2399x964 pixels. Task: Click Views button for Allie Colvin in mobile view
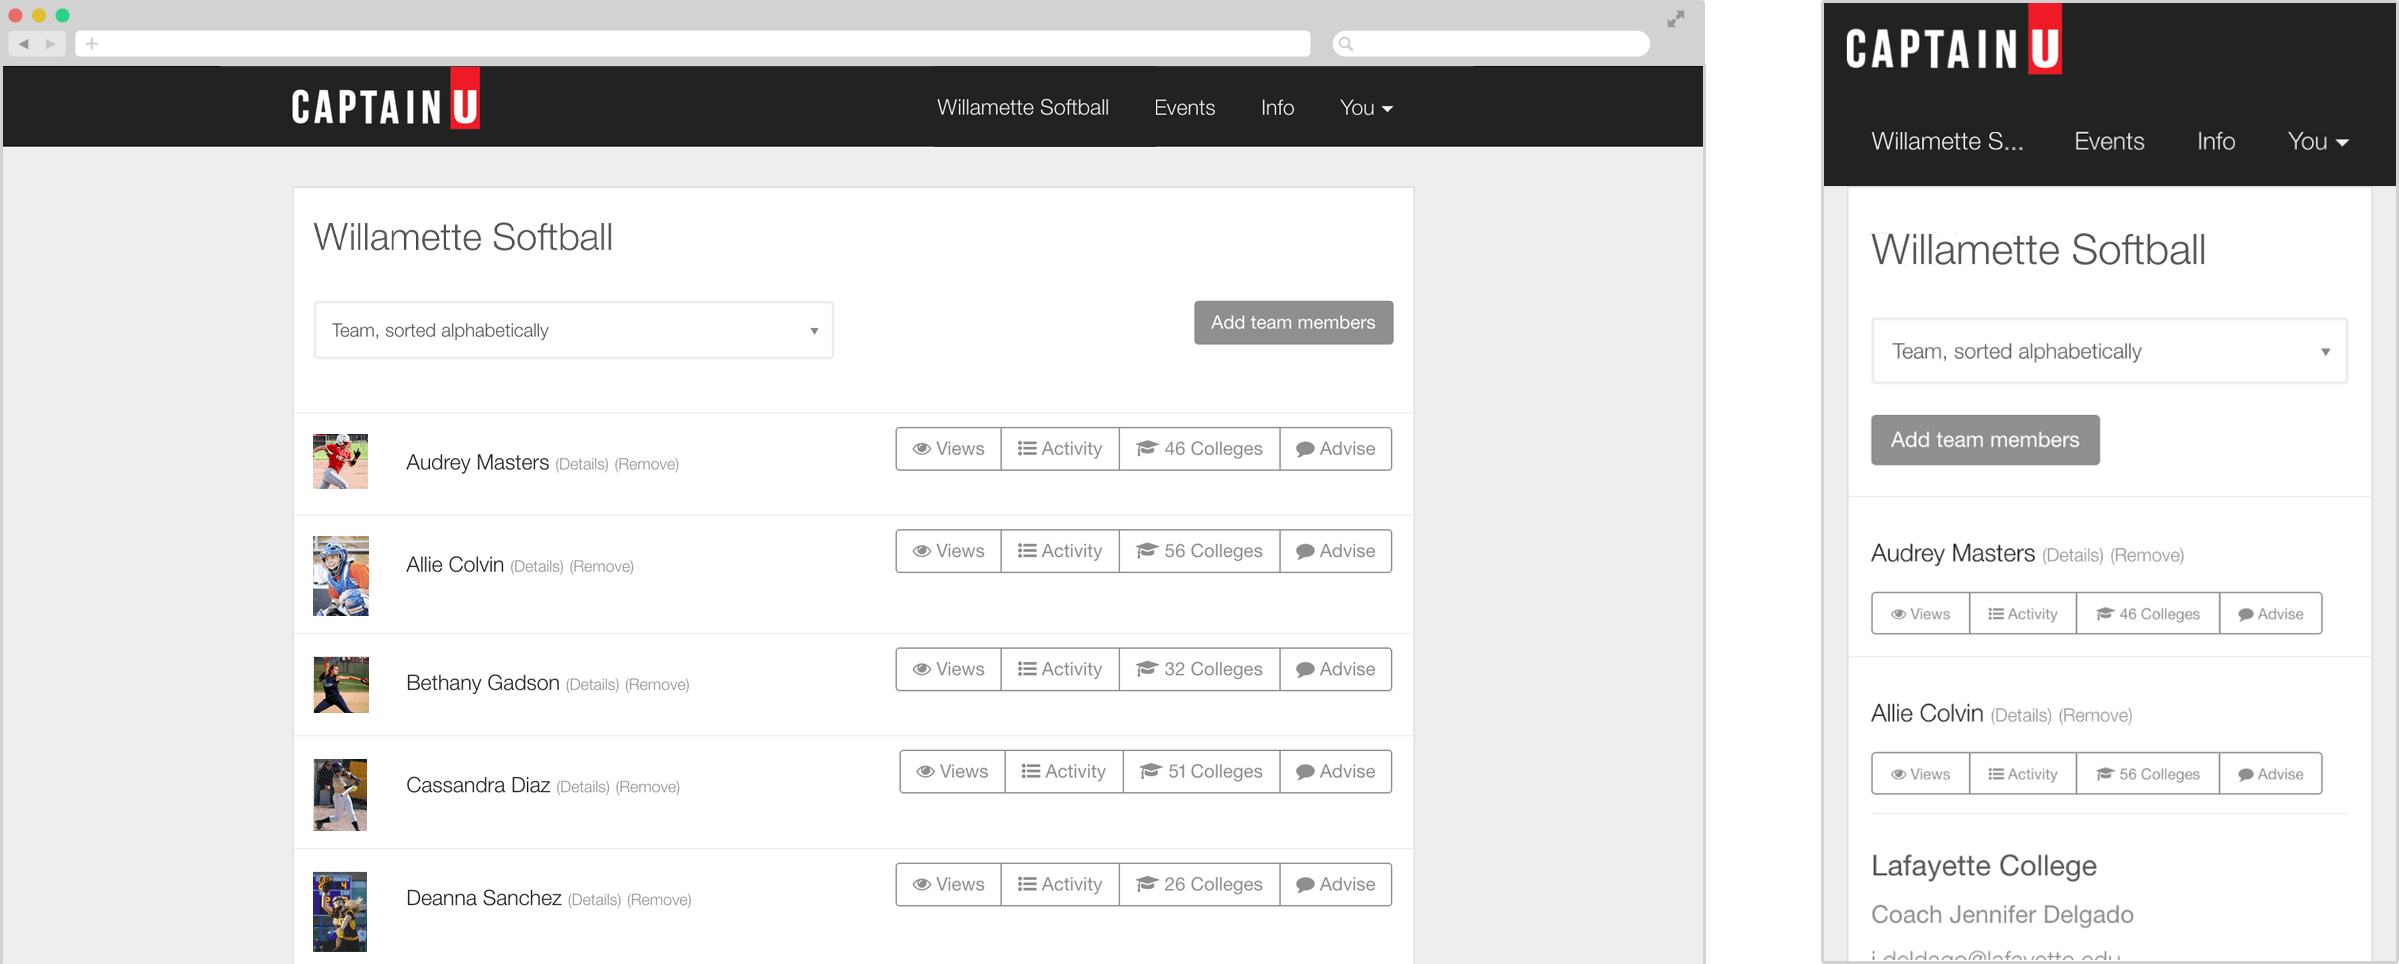[1920, 774]
